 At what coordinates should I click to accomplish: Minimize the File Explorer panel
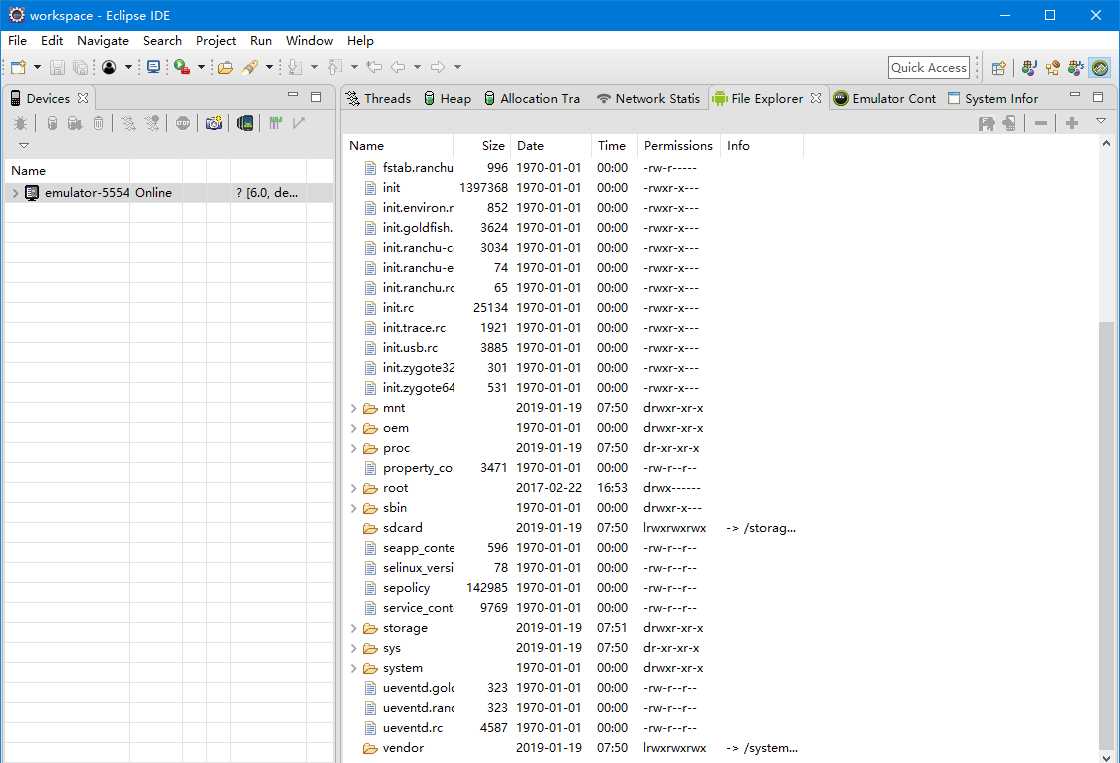coord(1074,96)
